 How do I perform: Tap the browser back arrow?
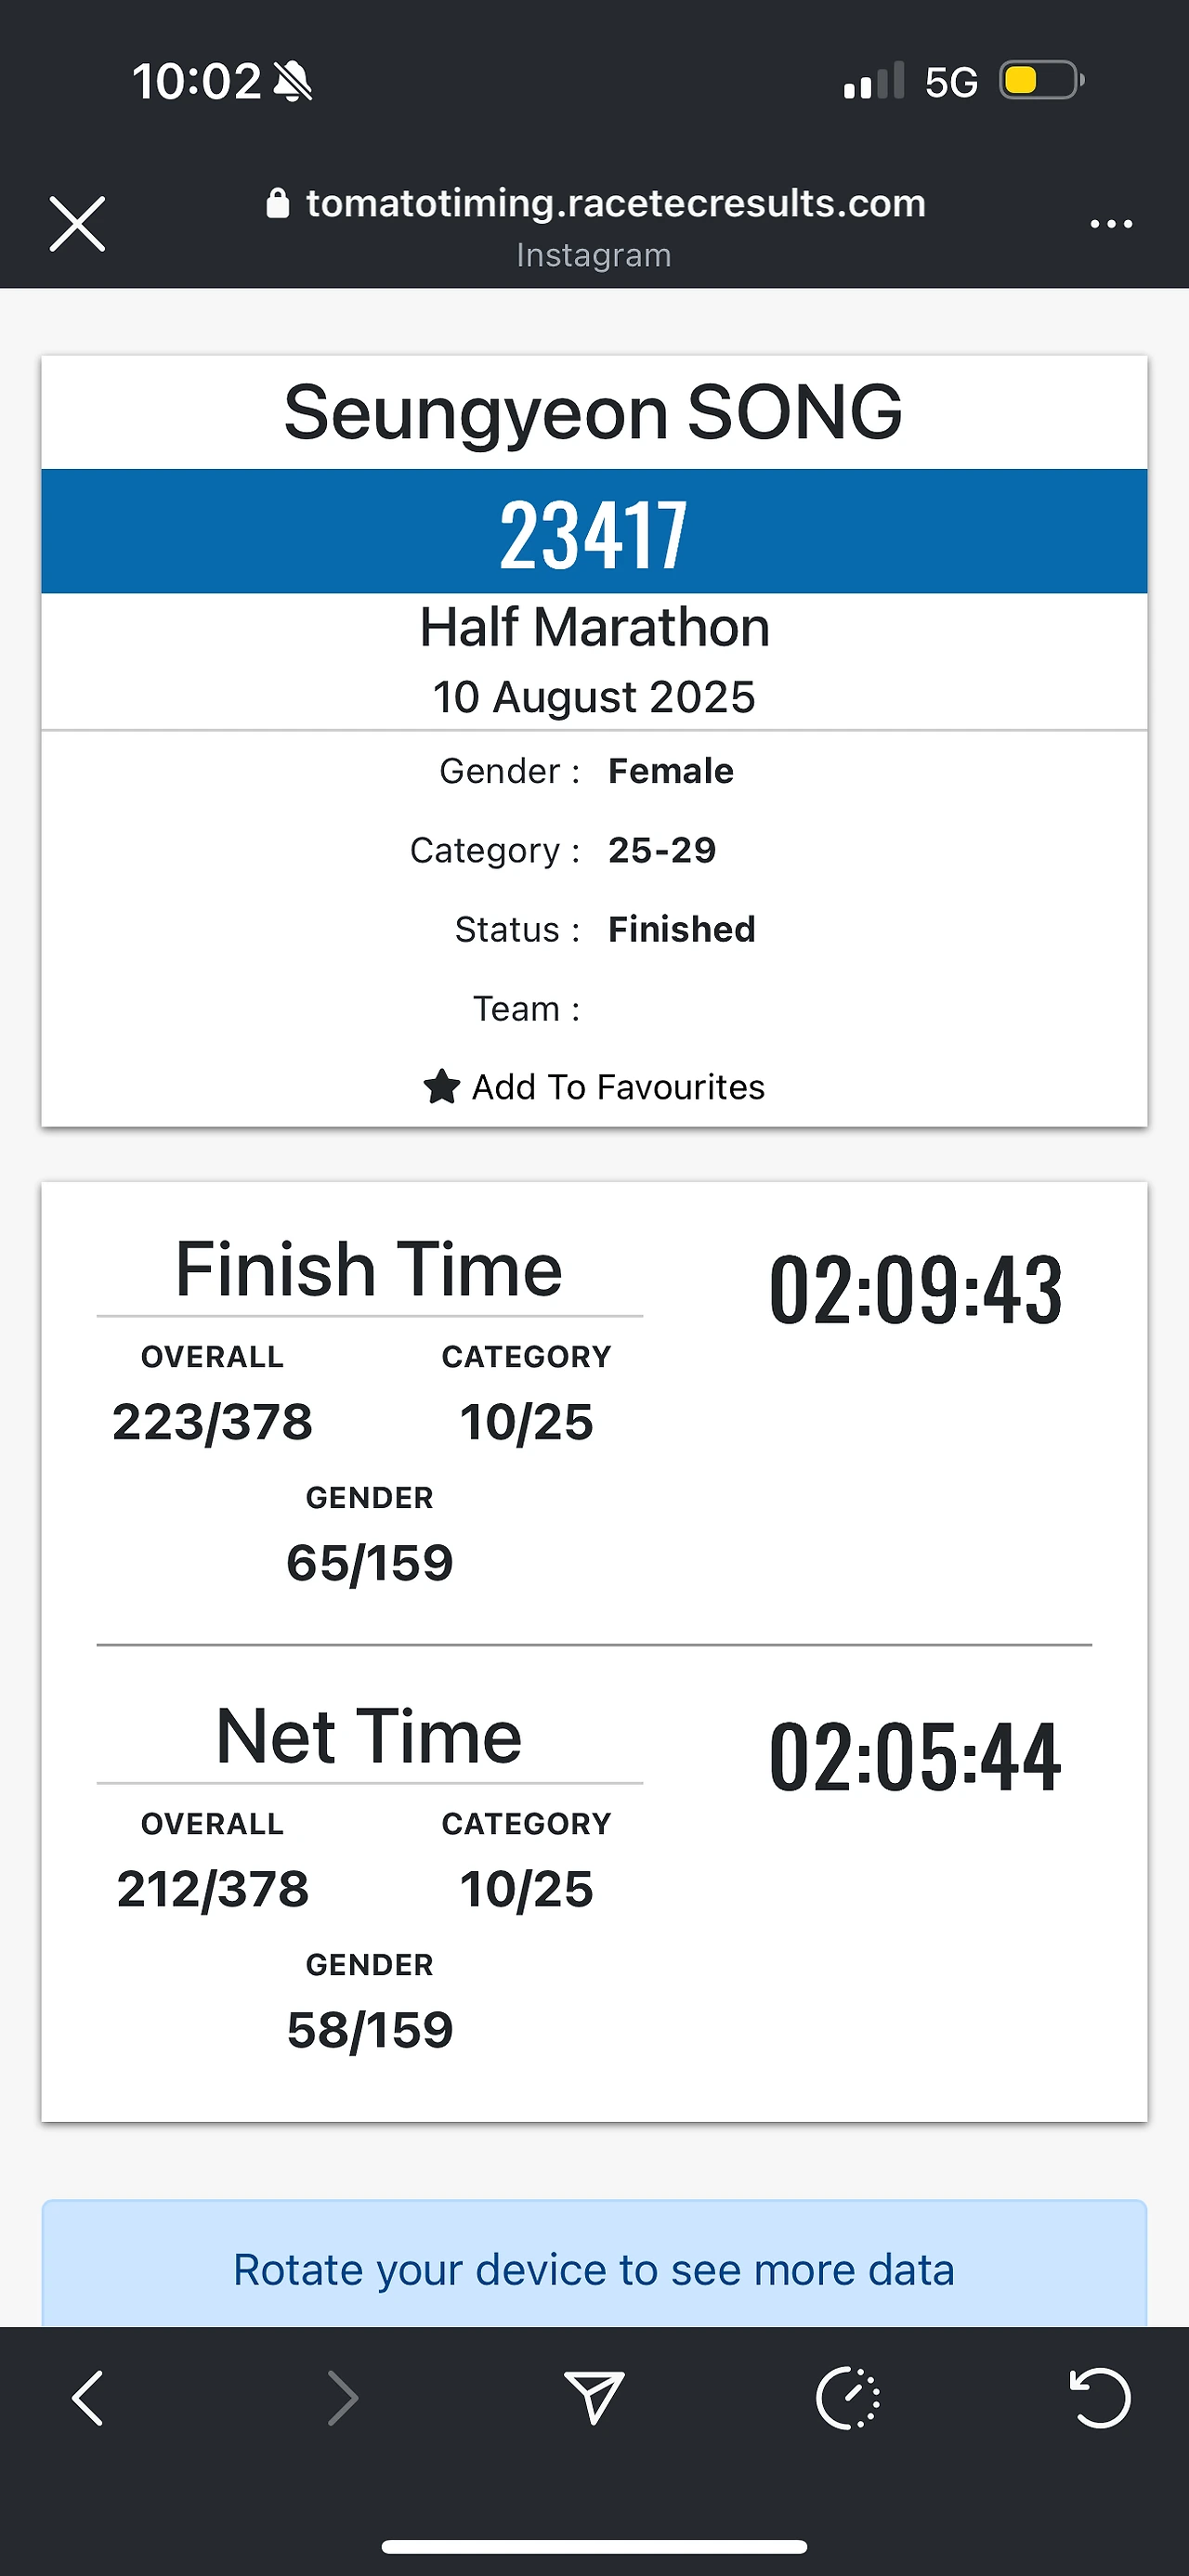(88, 2397)
